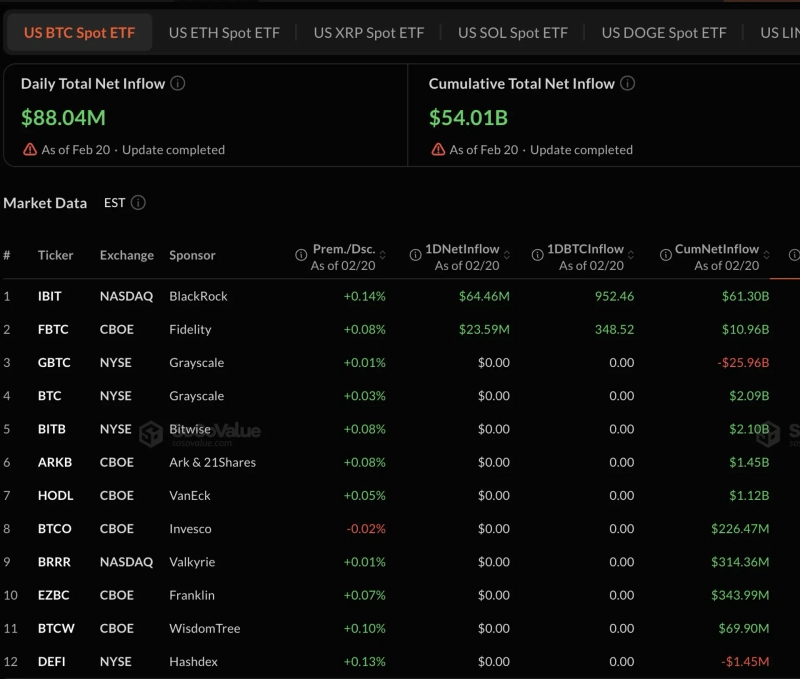
Task: Click the warning icon under Daily Total Net Inflow
Action: point(29,150)
